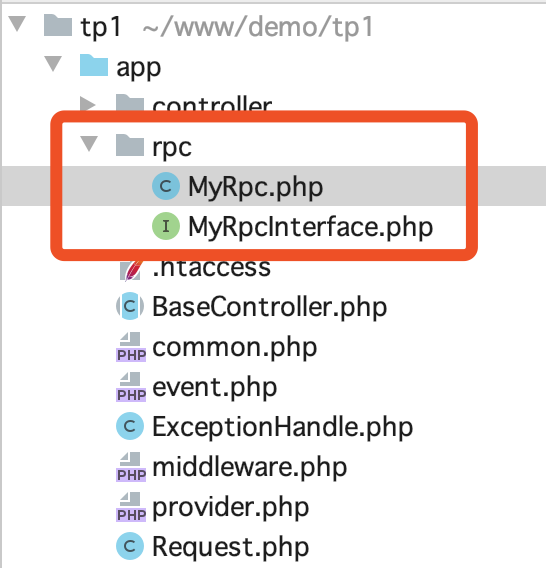The image size is (546, 568).
Task: Click the class icon beside Request.php
Action: click(x=130, y=546)
